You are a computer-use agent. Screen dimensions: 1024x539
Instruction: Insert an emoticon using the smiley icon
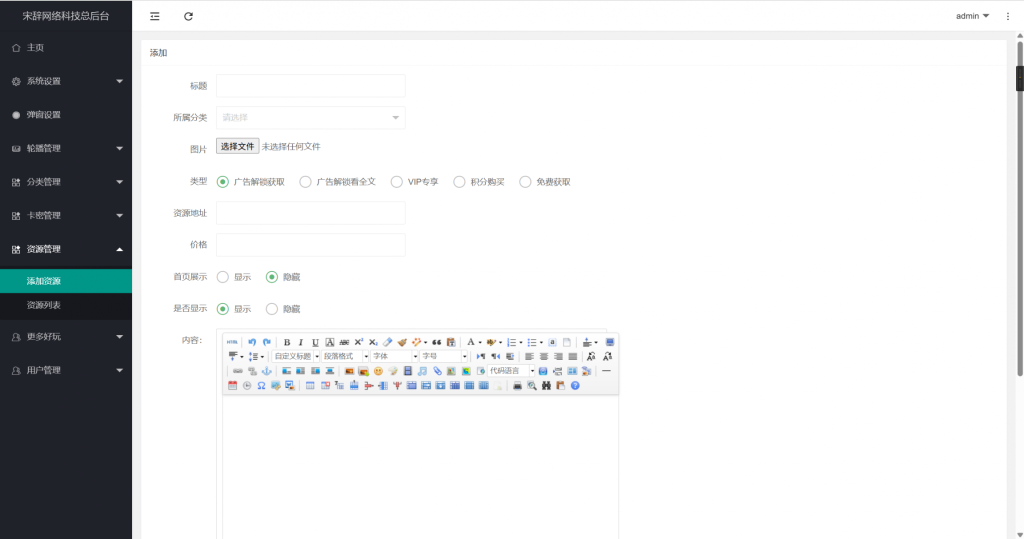378,371
